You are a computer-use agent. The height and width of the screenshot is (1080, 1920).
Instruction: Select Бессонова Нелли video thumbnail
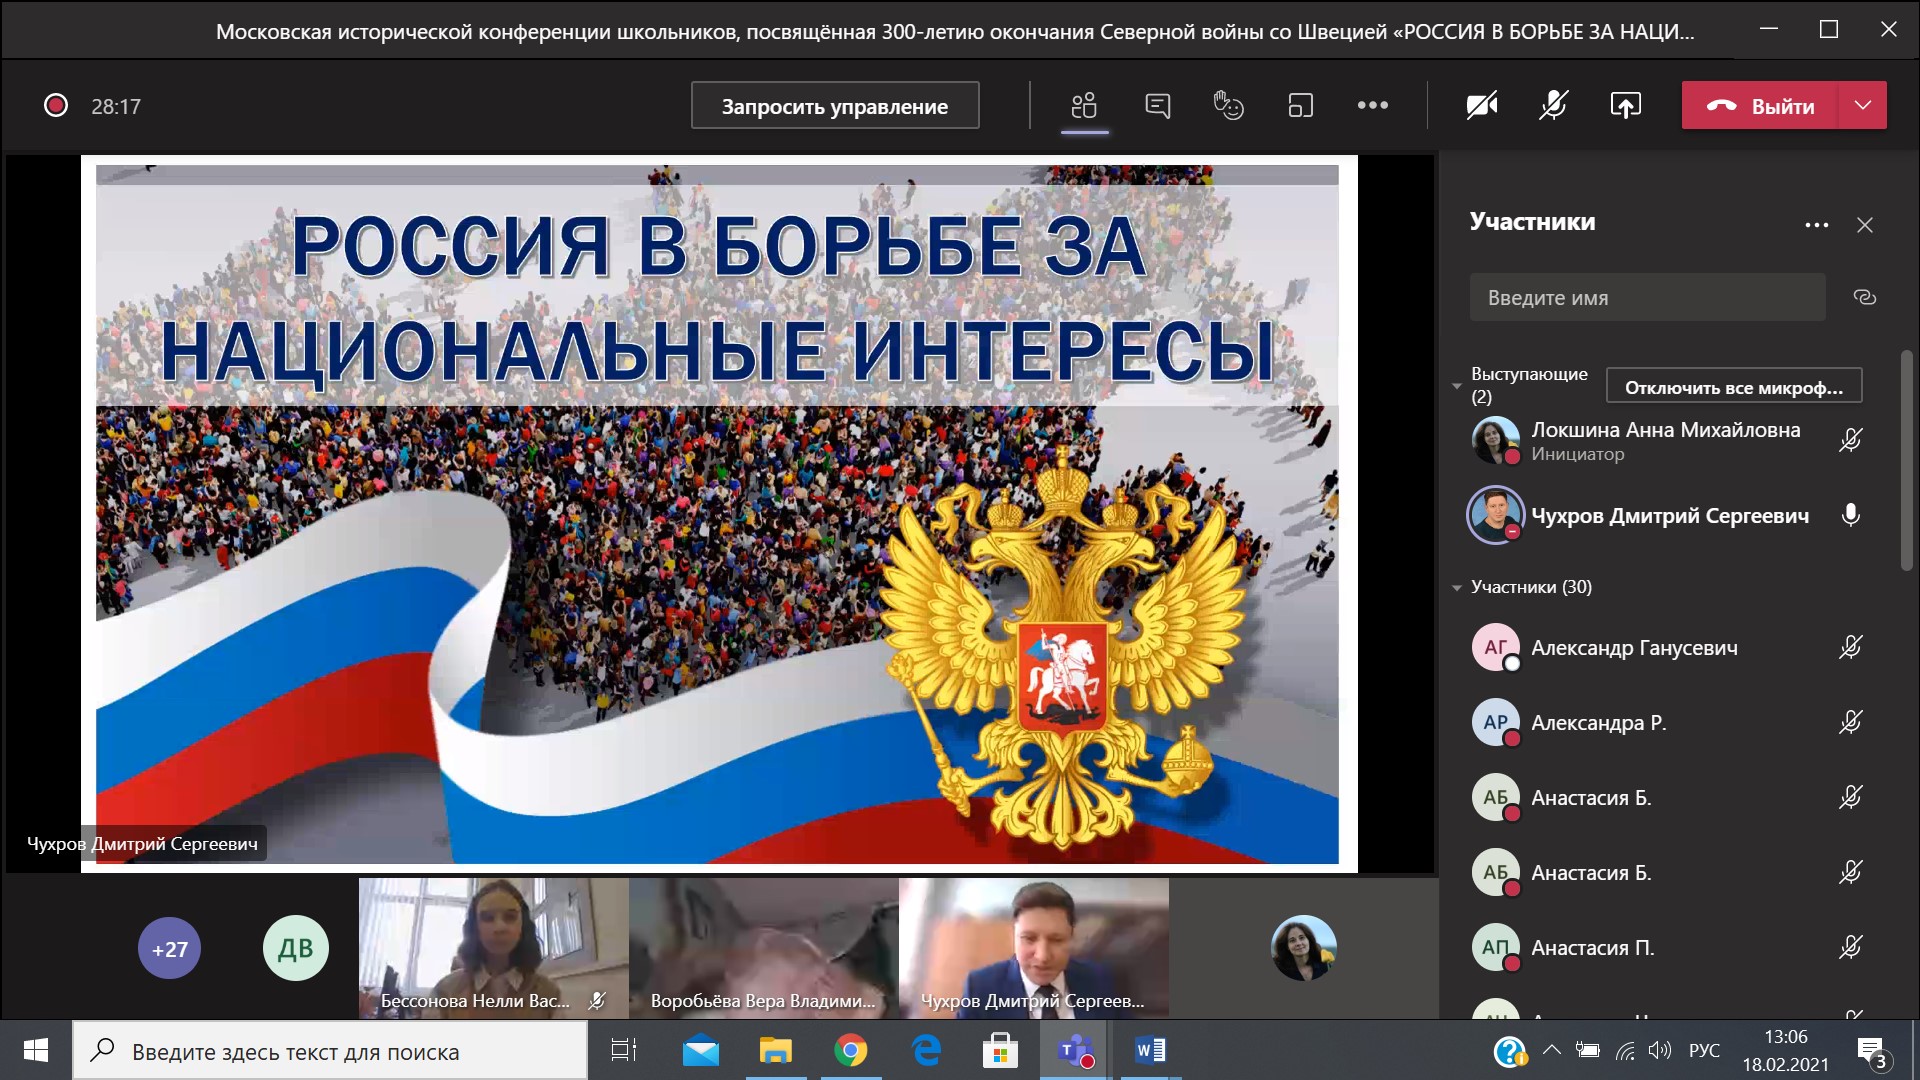[494, 948]
